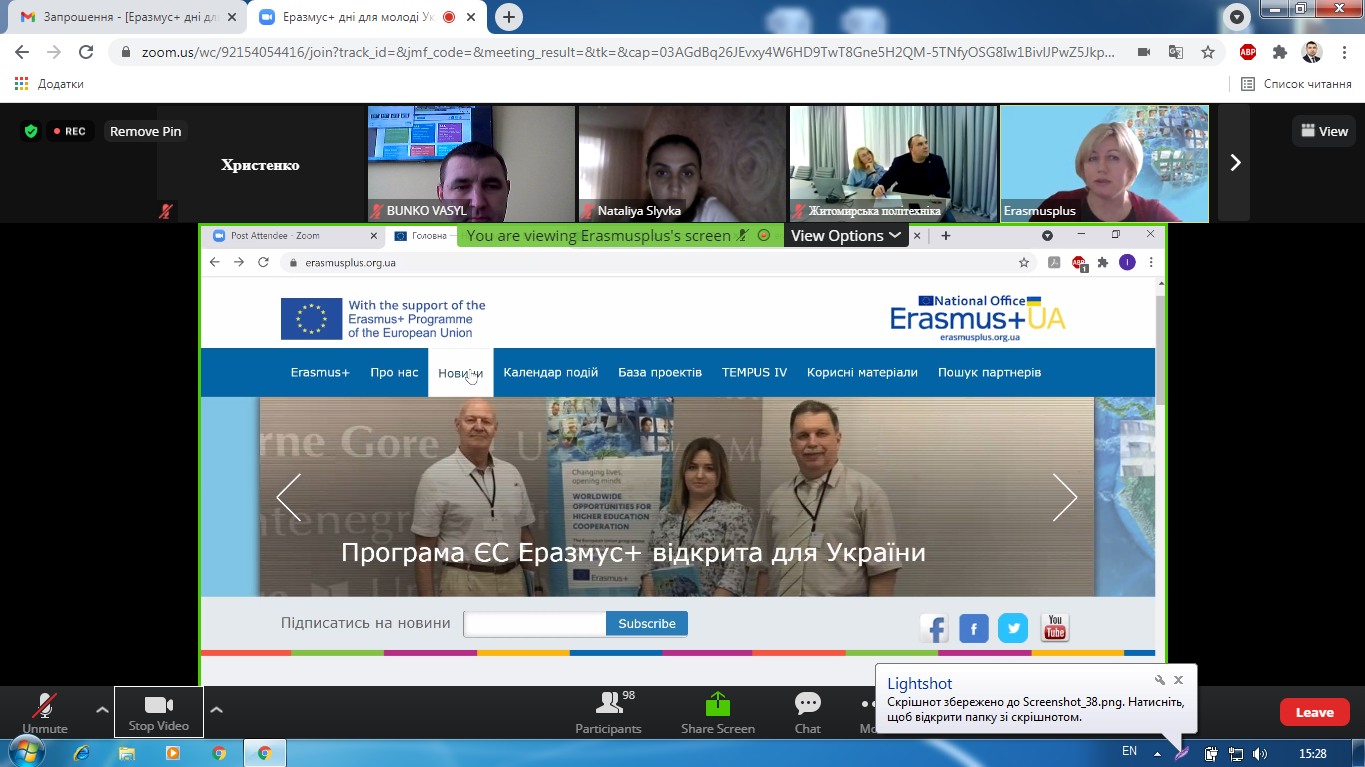This screenshot has height=767, width=1365.
Task: Open the Zoom Chat panel
Action: [x=807, y=712]
